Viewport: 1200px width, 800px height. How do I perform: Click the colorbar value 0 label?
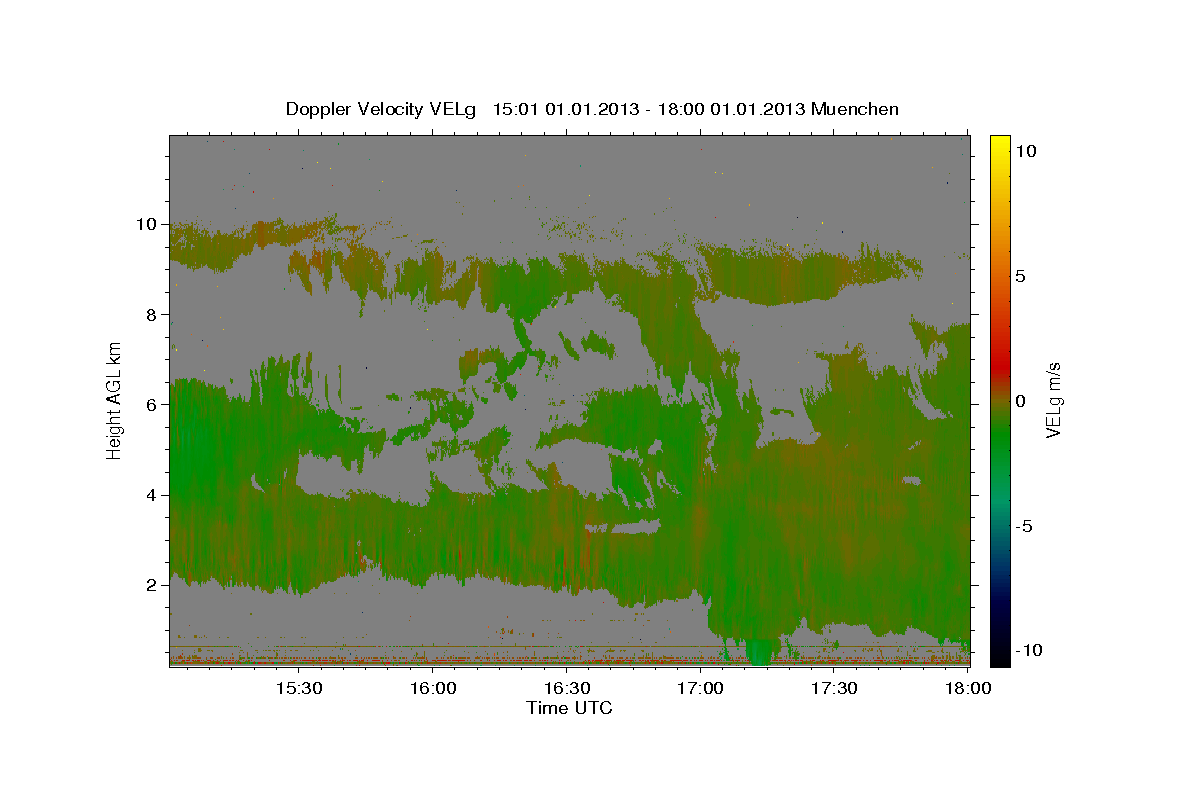(1020, 400)
